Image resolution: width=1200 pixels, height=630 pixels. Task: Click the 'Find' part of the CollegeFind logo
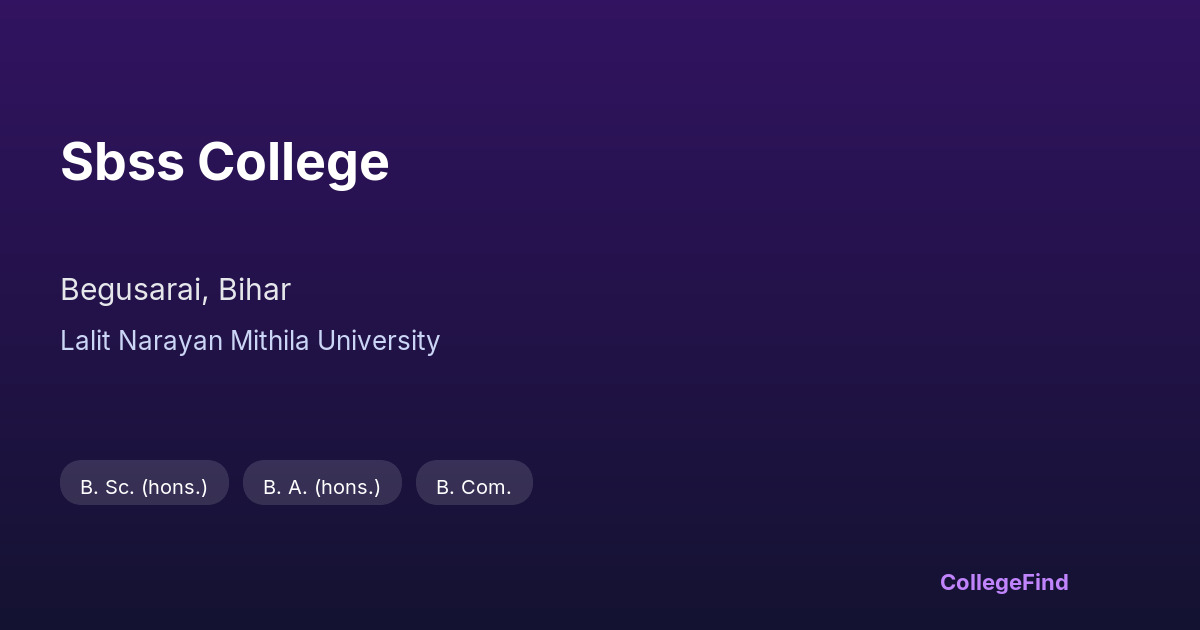tap(1045, 582)
